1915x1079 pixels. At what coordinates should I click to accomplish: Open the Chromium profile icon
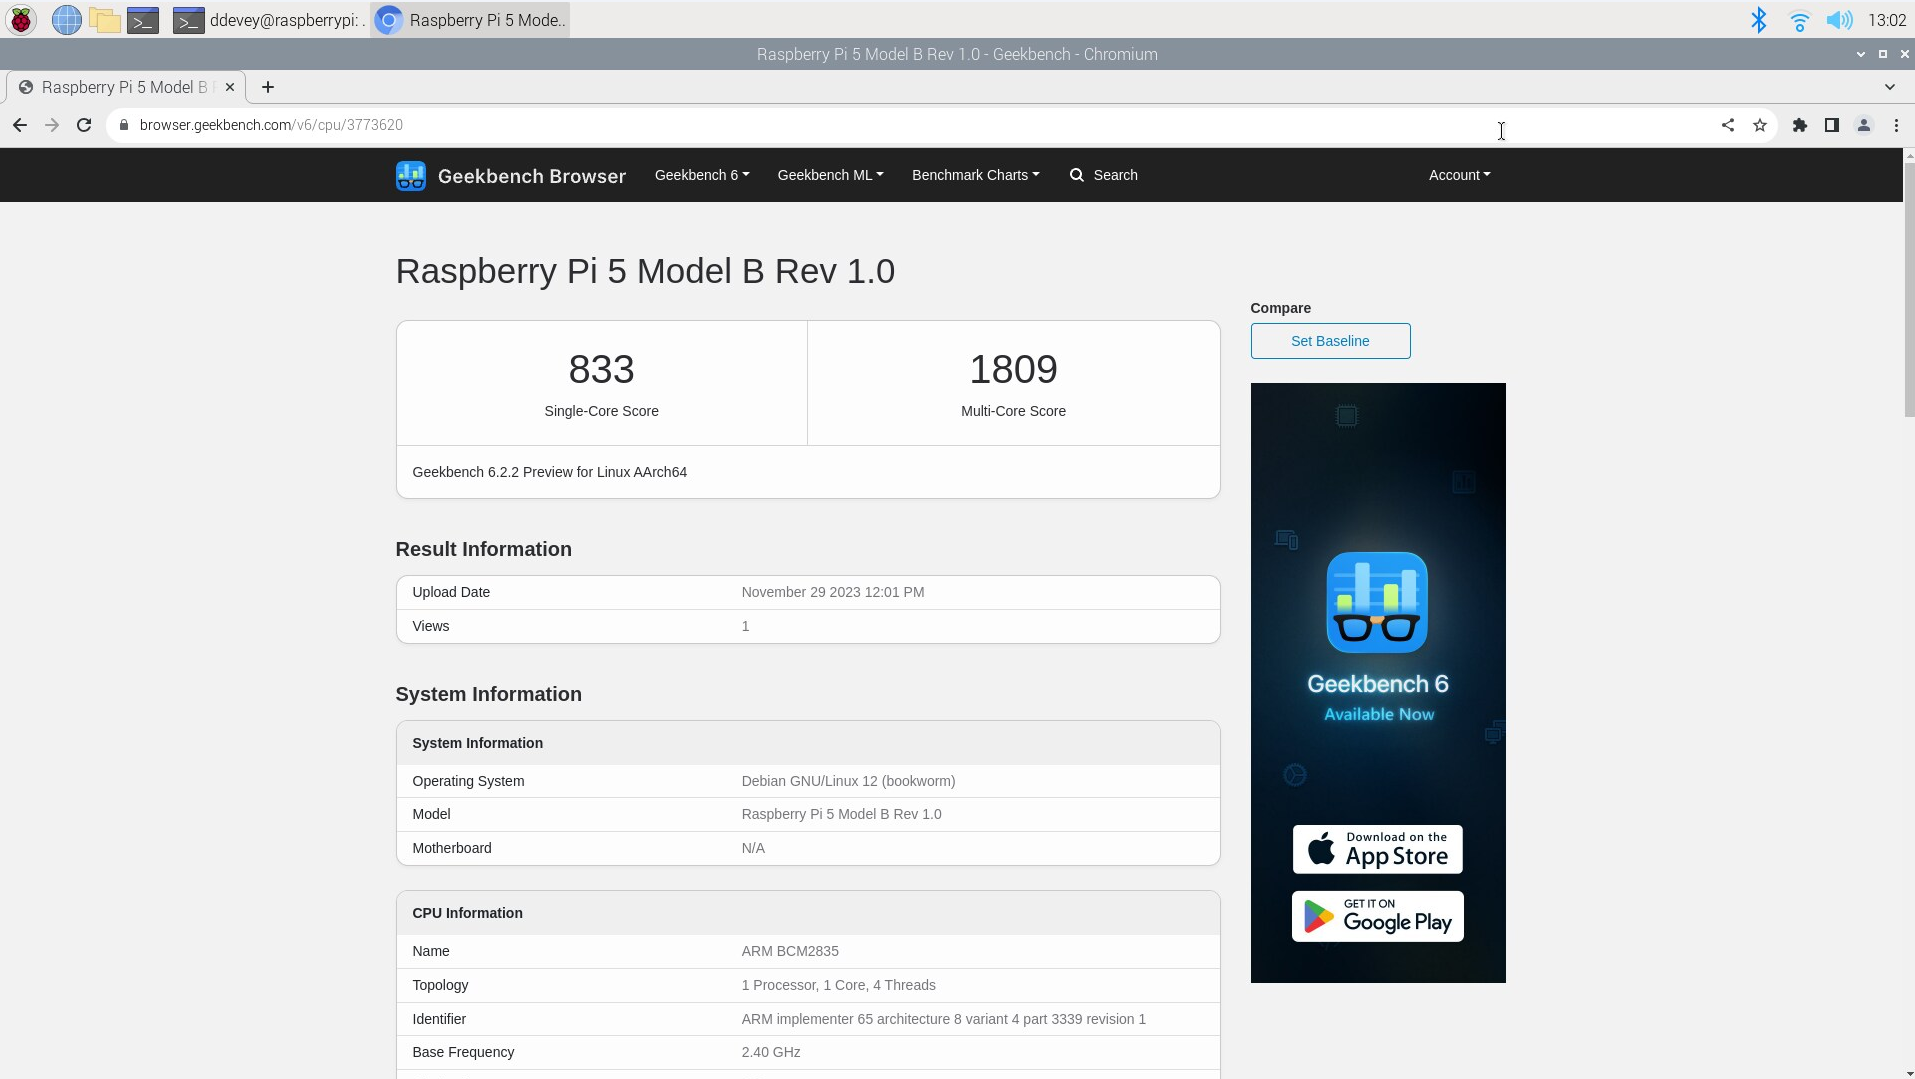[1864, 125]
